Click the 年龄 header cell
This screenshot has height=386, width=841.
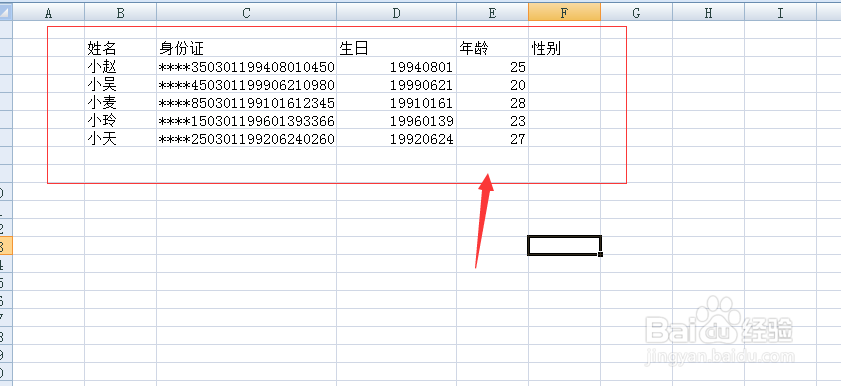click(492, 48)
